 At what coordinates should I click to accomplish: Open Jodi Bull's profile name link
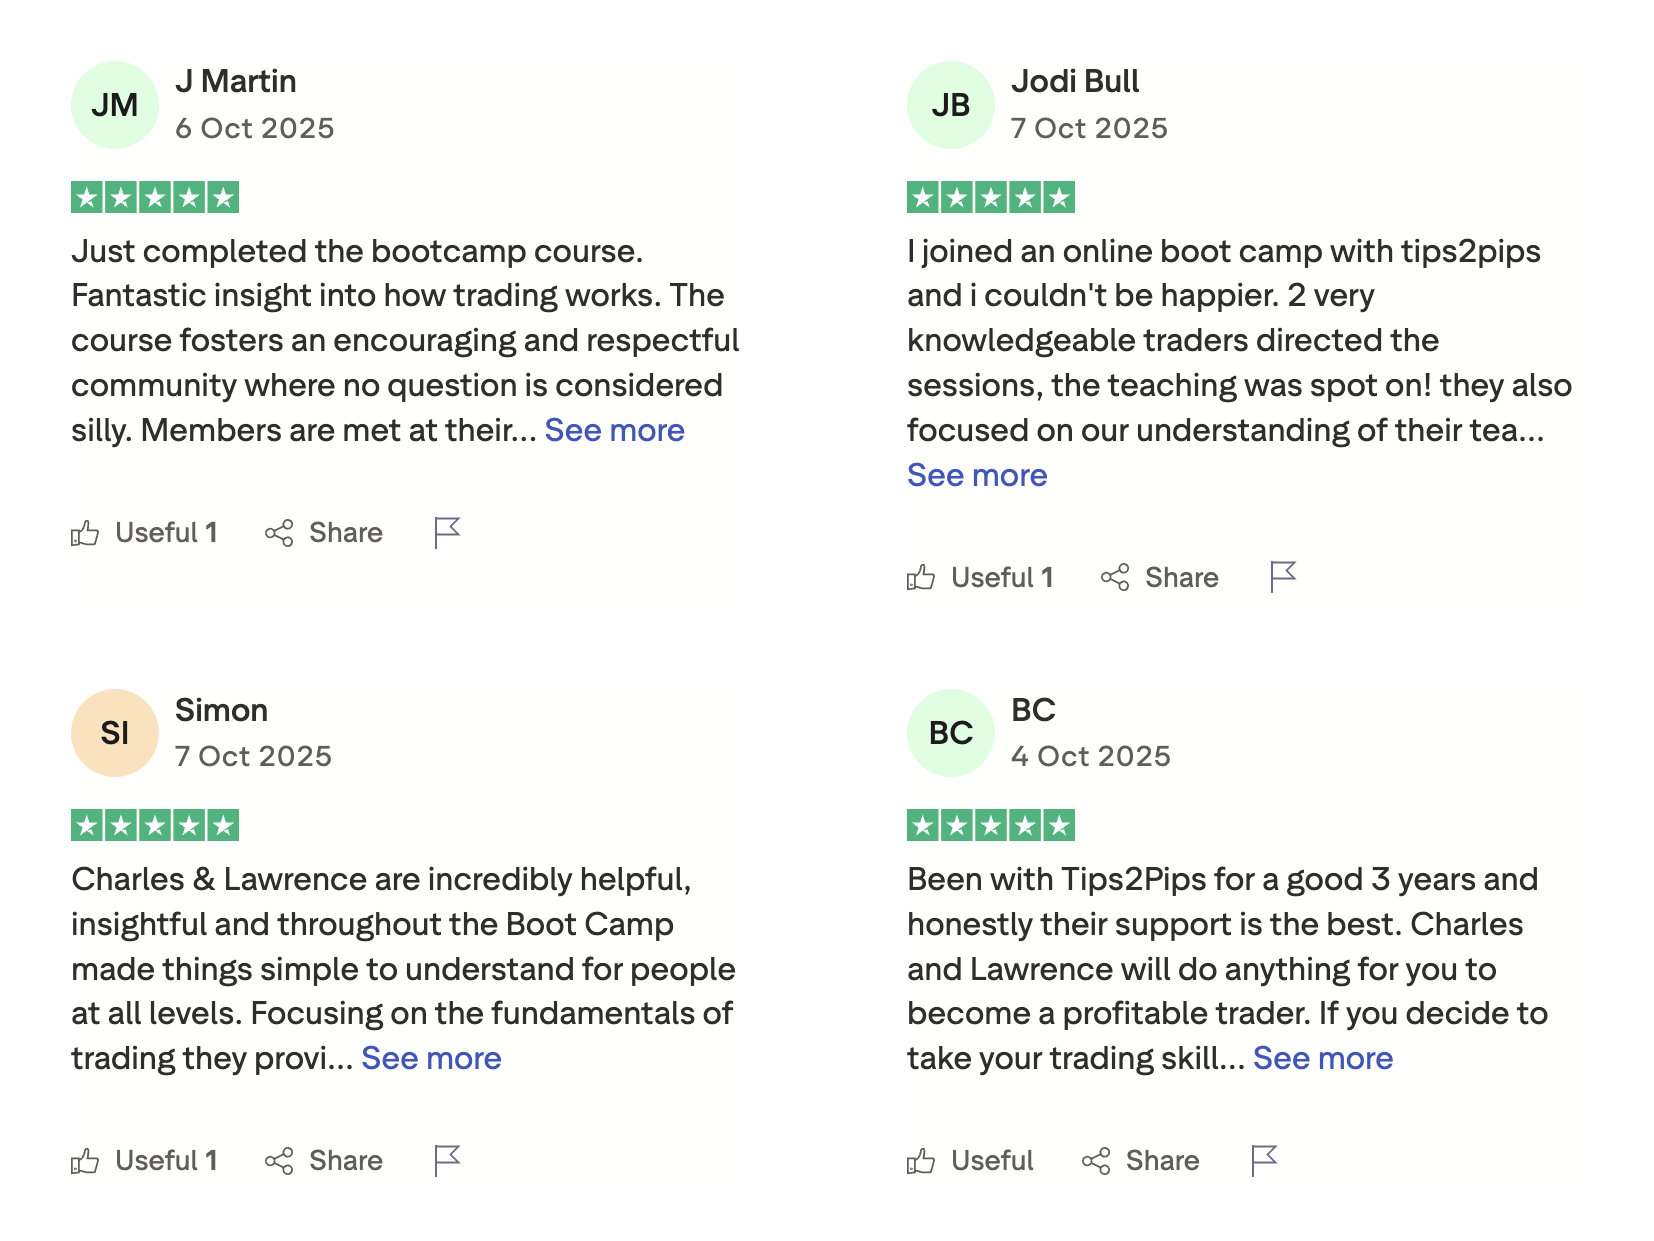(x=1075, y=81)
